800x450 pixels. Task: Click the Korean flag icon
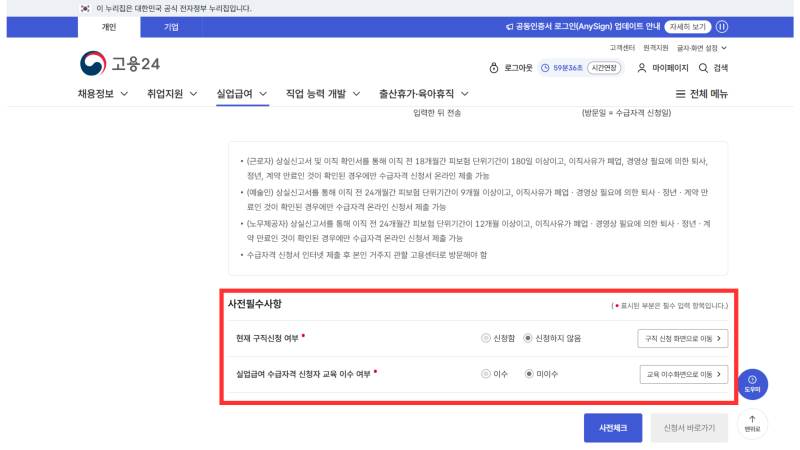85,8
